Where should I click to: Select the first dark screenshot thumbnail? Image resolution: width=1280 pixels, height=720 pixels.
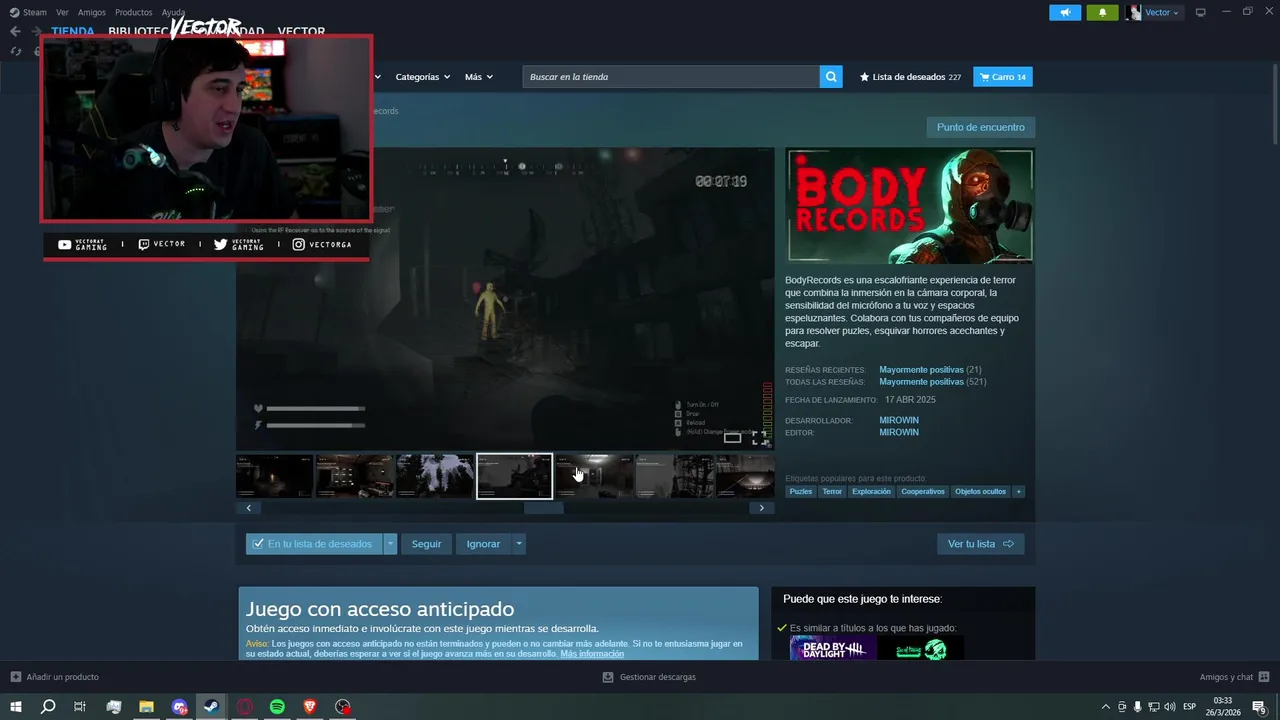tap(275, 476)
